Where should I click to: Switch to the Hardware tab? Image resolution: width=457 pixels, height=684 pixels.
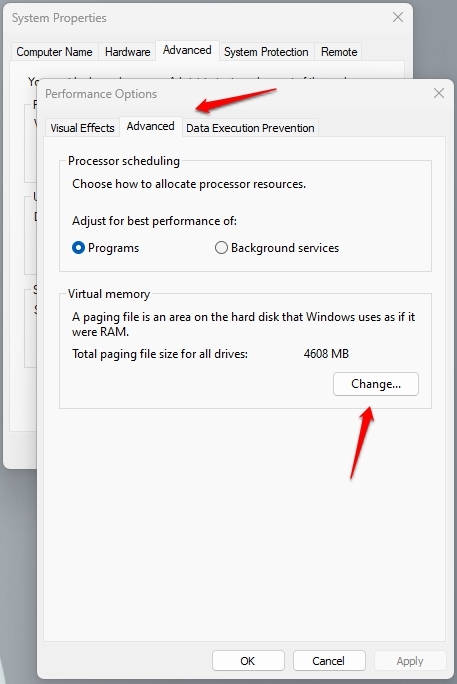[127, 52]
